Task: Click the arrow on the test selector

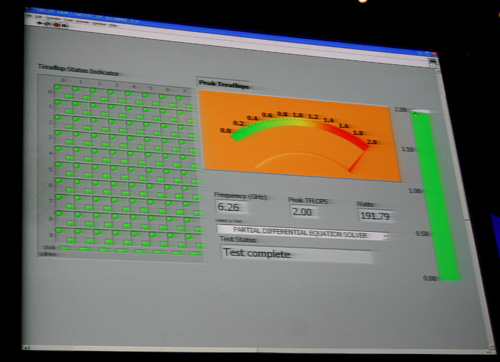Action: coord(385,236)
